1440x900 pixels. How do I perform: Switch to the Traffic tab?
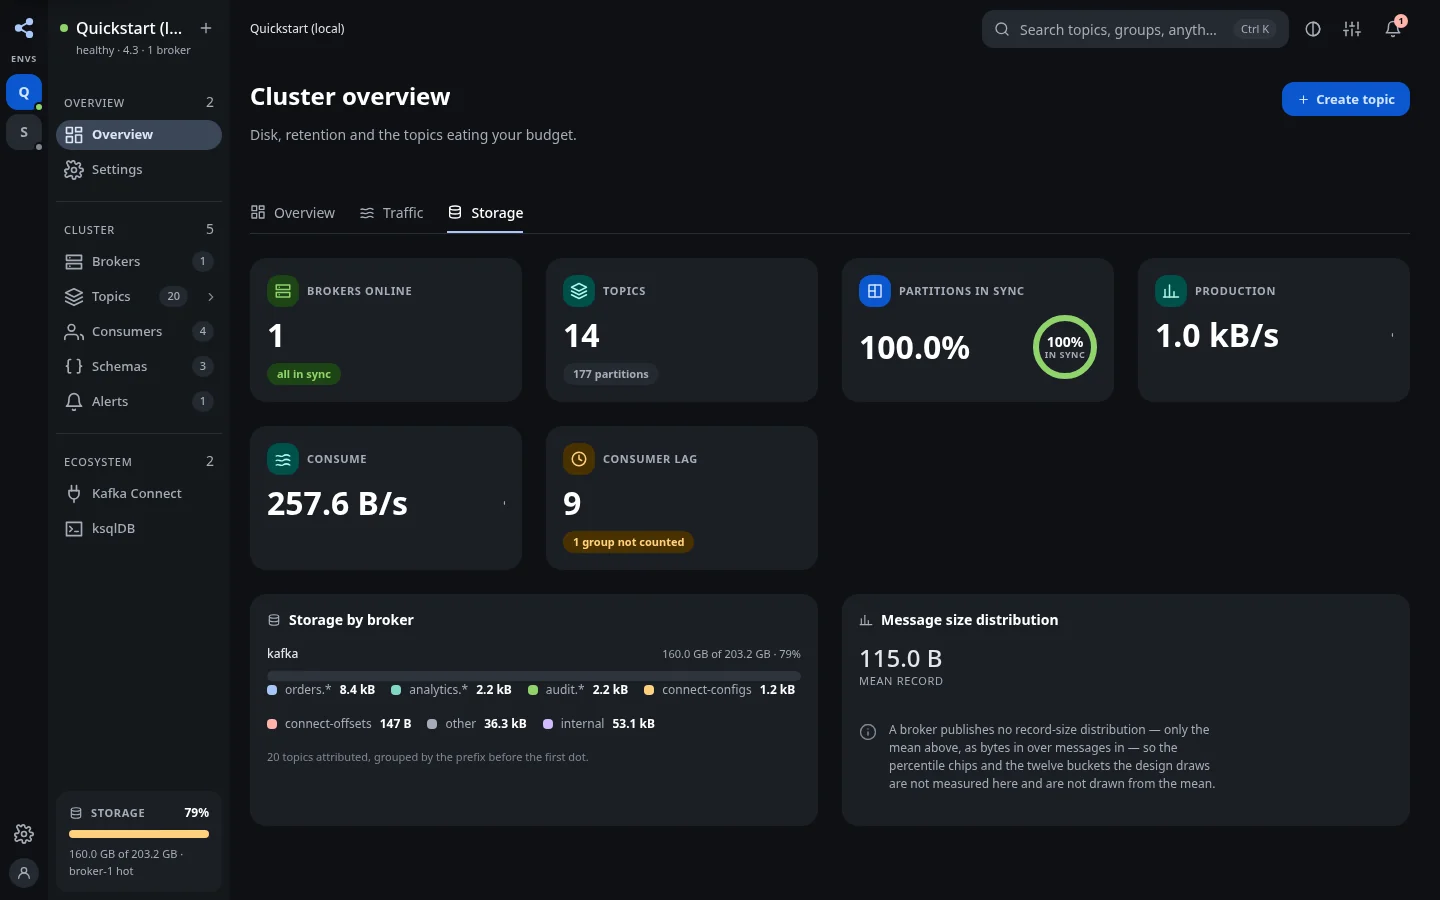click(x=391, y=213)
